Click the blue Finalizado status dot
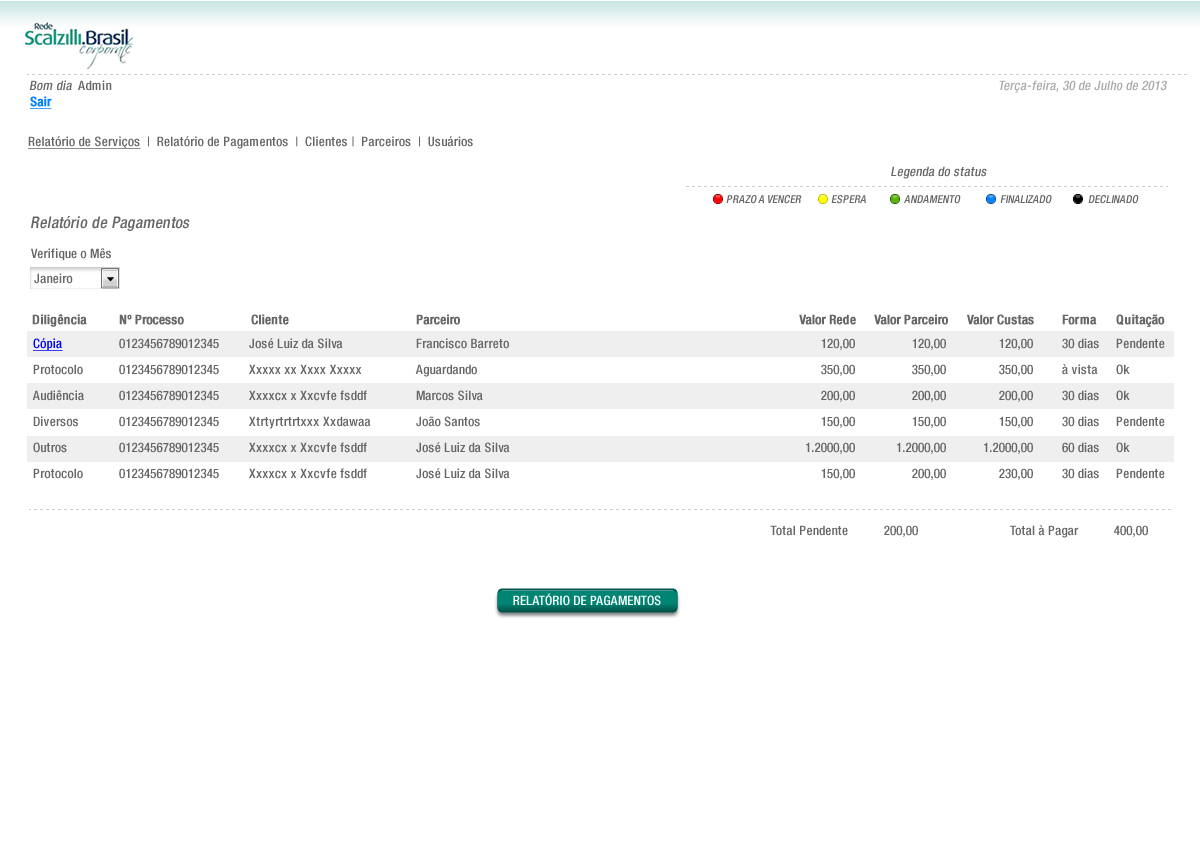The height and width of the screenshot is (862, 1200). click(991, 199)
